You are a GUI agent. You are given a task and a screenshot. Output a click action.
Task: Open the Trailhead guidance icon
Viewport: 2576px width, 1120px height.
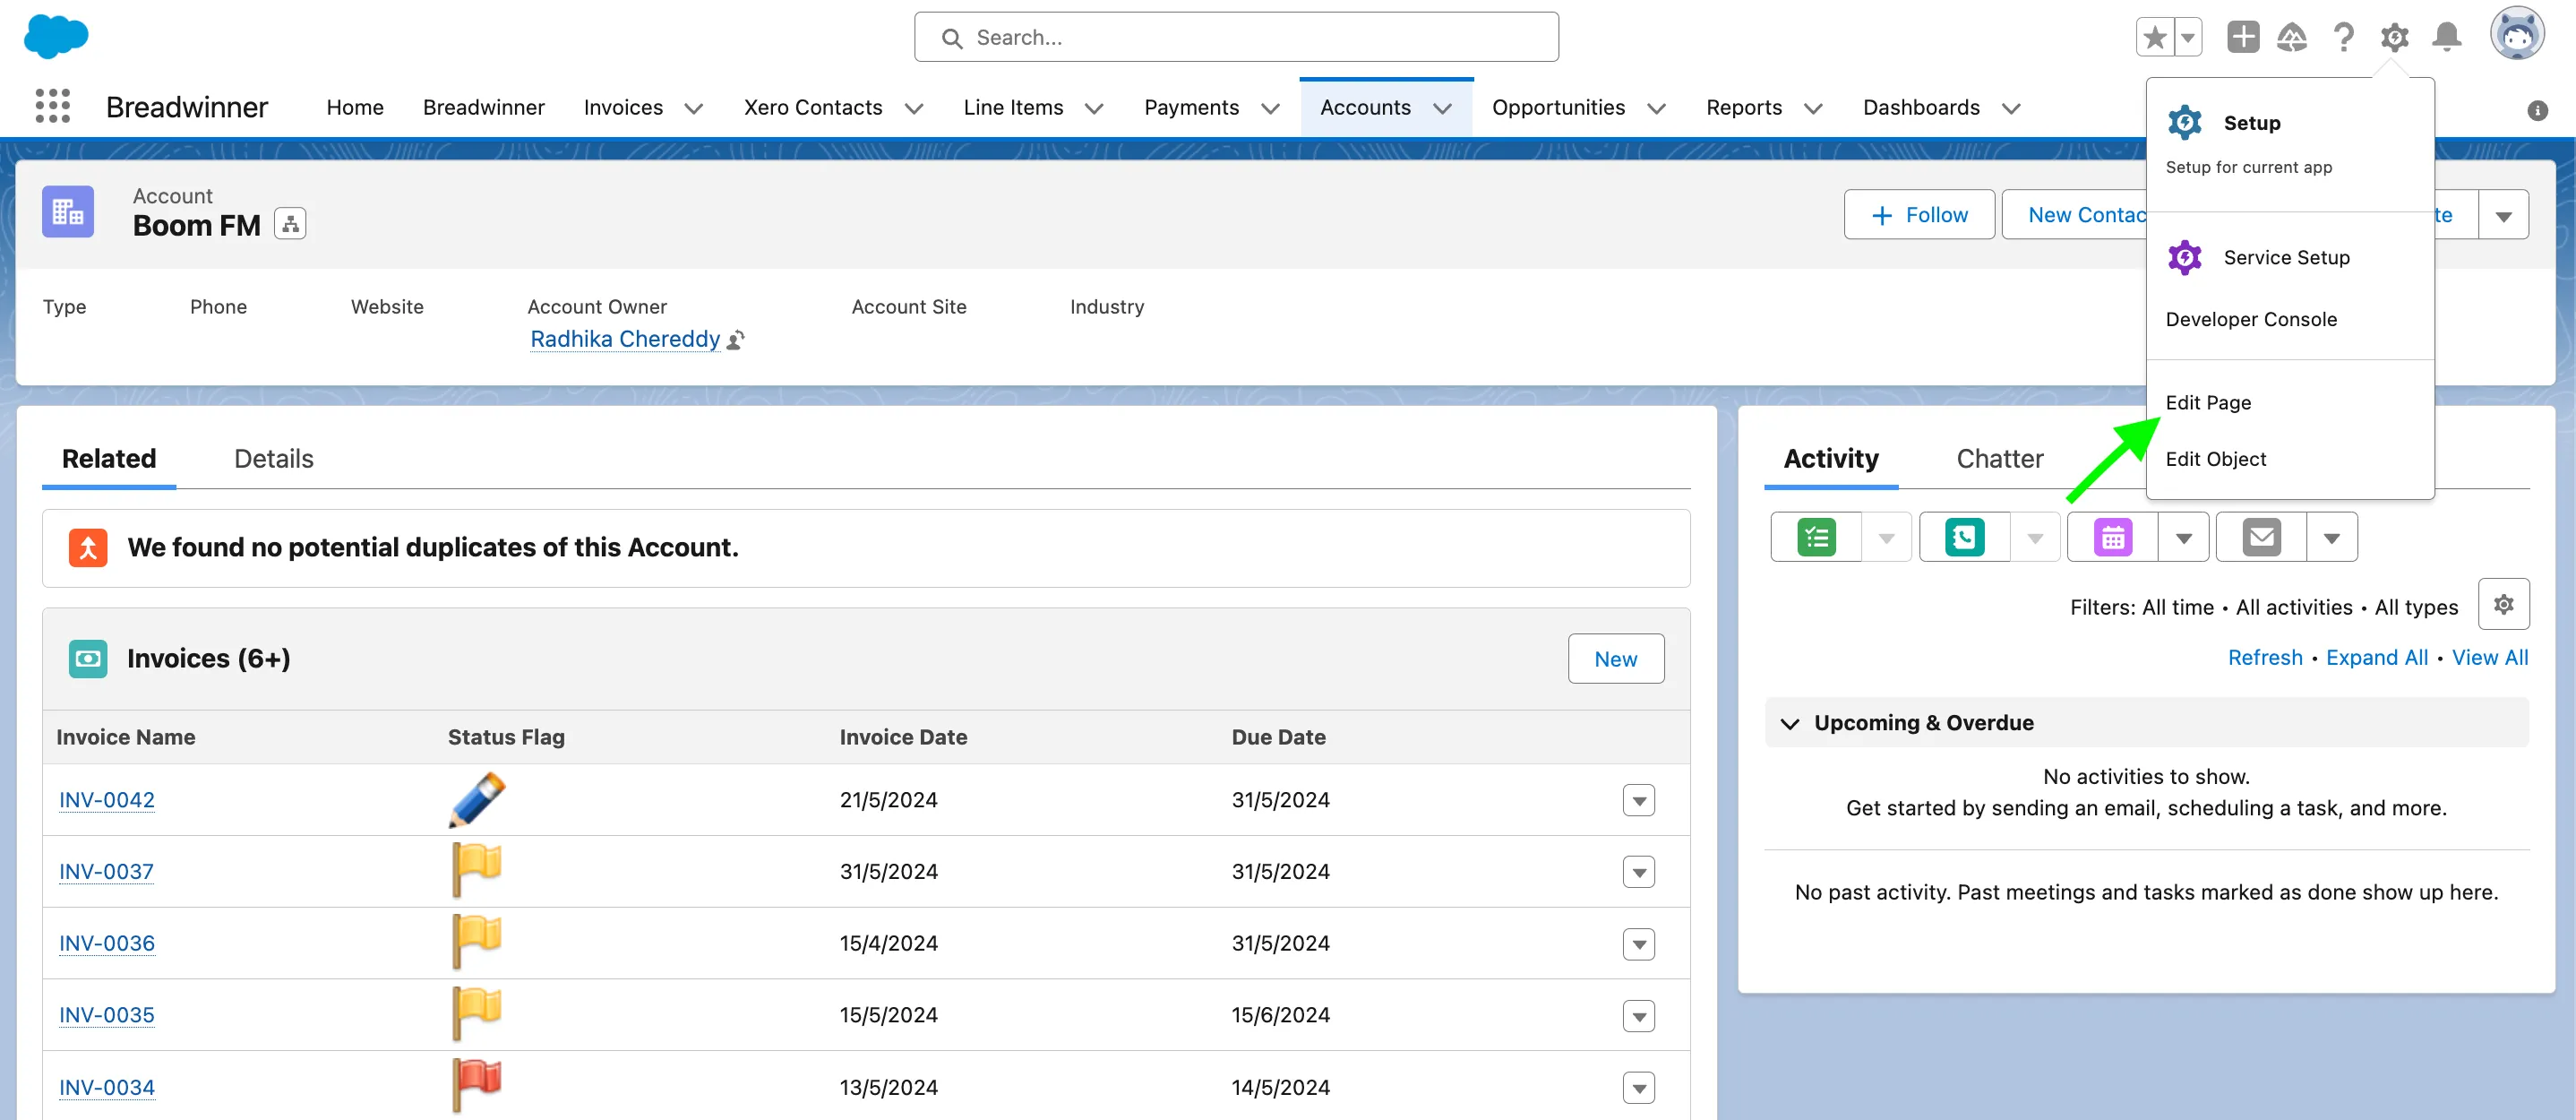coord(2292,37)
